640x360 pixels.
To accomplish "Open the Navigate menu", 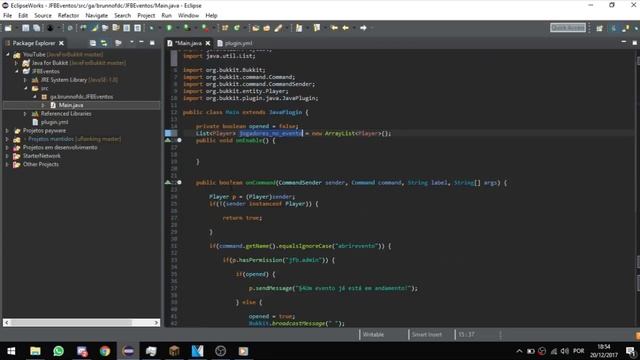I will point(96,16).
